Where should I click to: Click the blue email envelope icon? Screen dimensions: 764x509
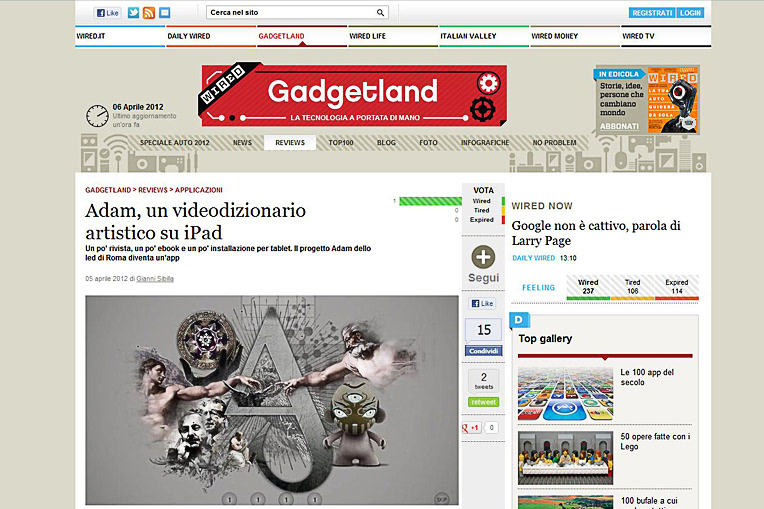(x=165, y=13)
